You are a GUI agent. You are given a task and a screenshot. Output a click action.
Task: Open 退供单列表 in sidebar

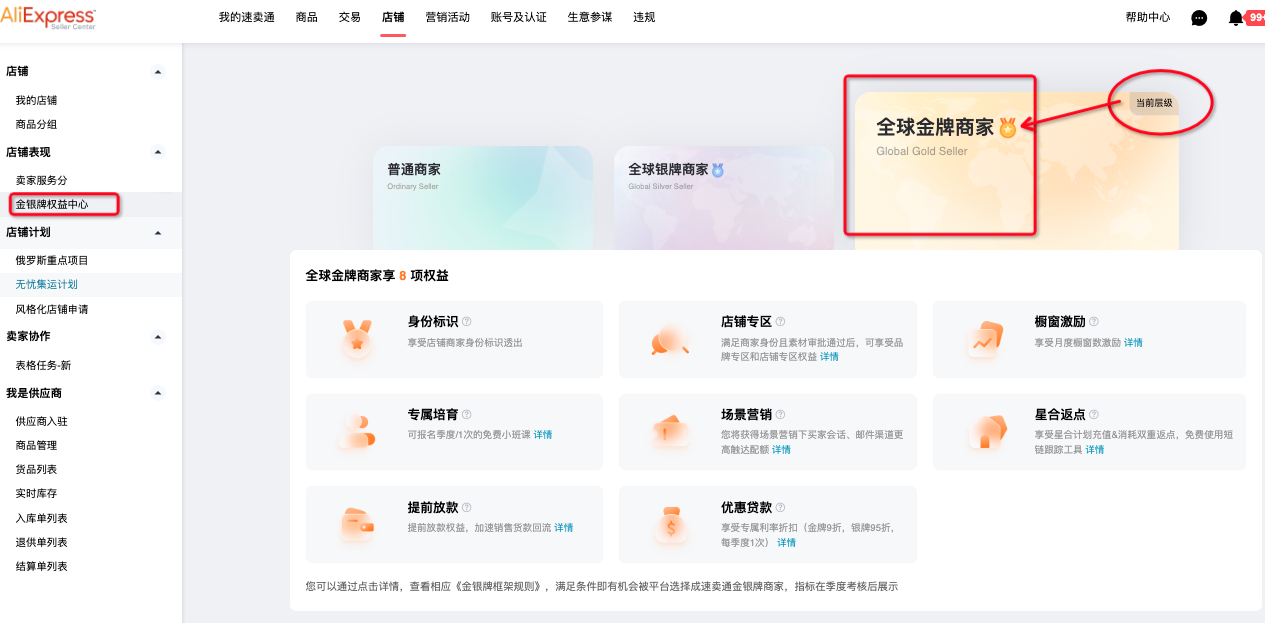(x=41, y=542)
